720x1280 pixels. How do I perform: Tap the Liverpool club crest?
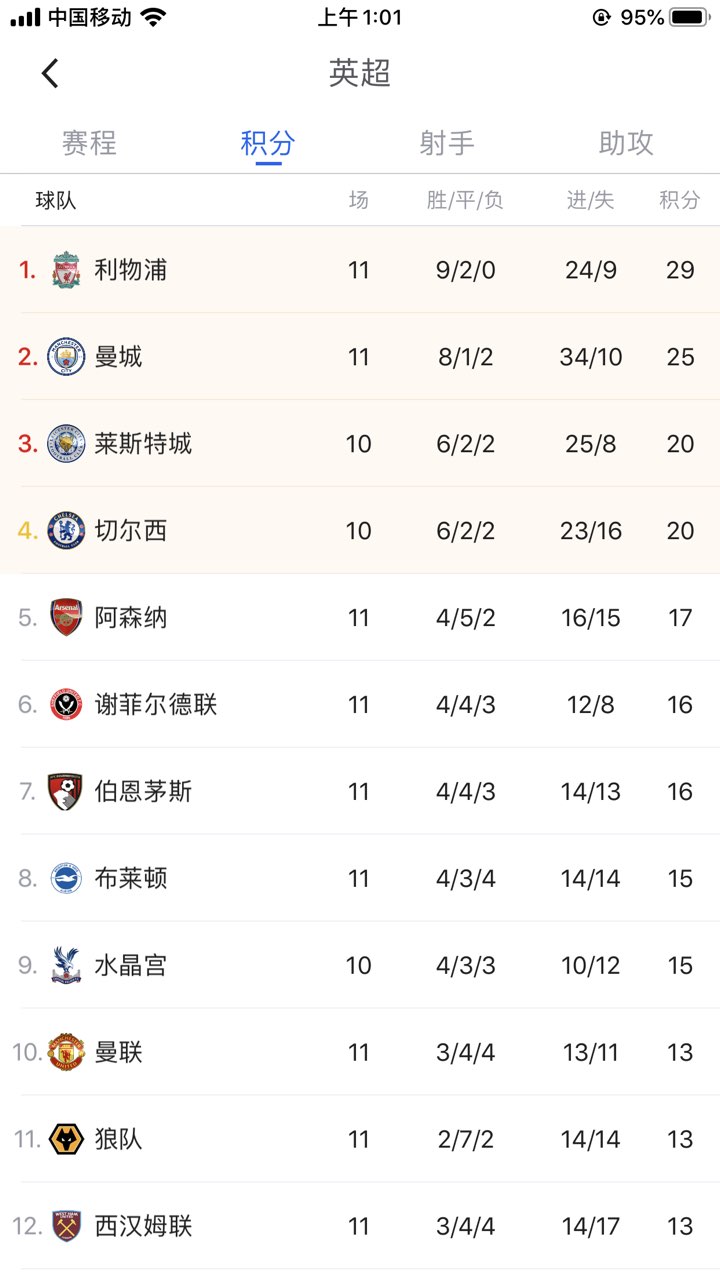pyautogui.click(x=66, y=270)
